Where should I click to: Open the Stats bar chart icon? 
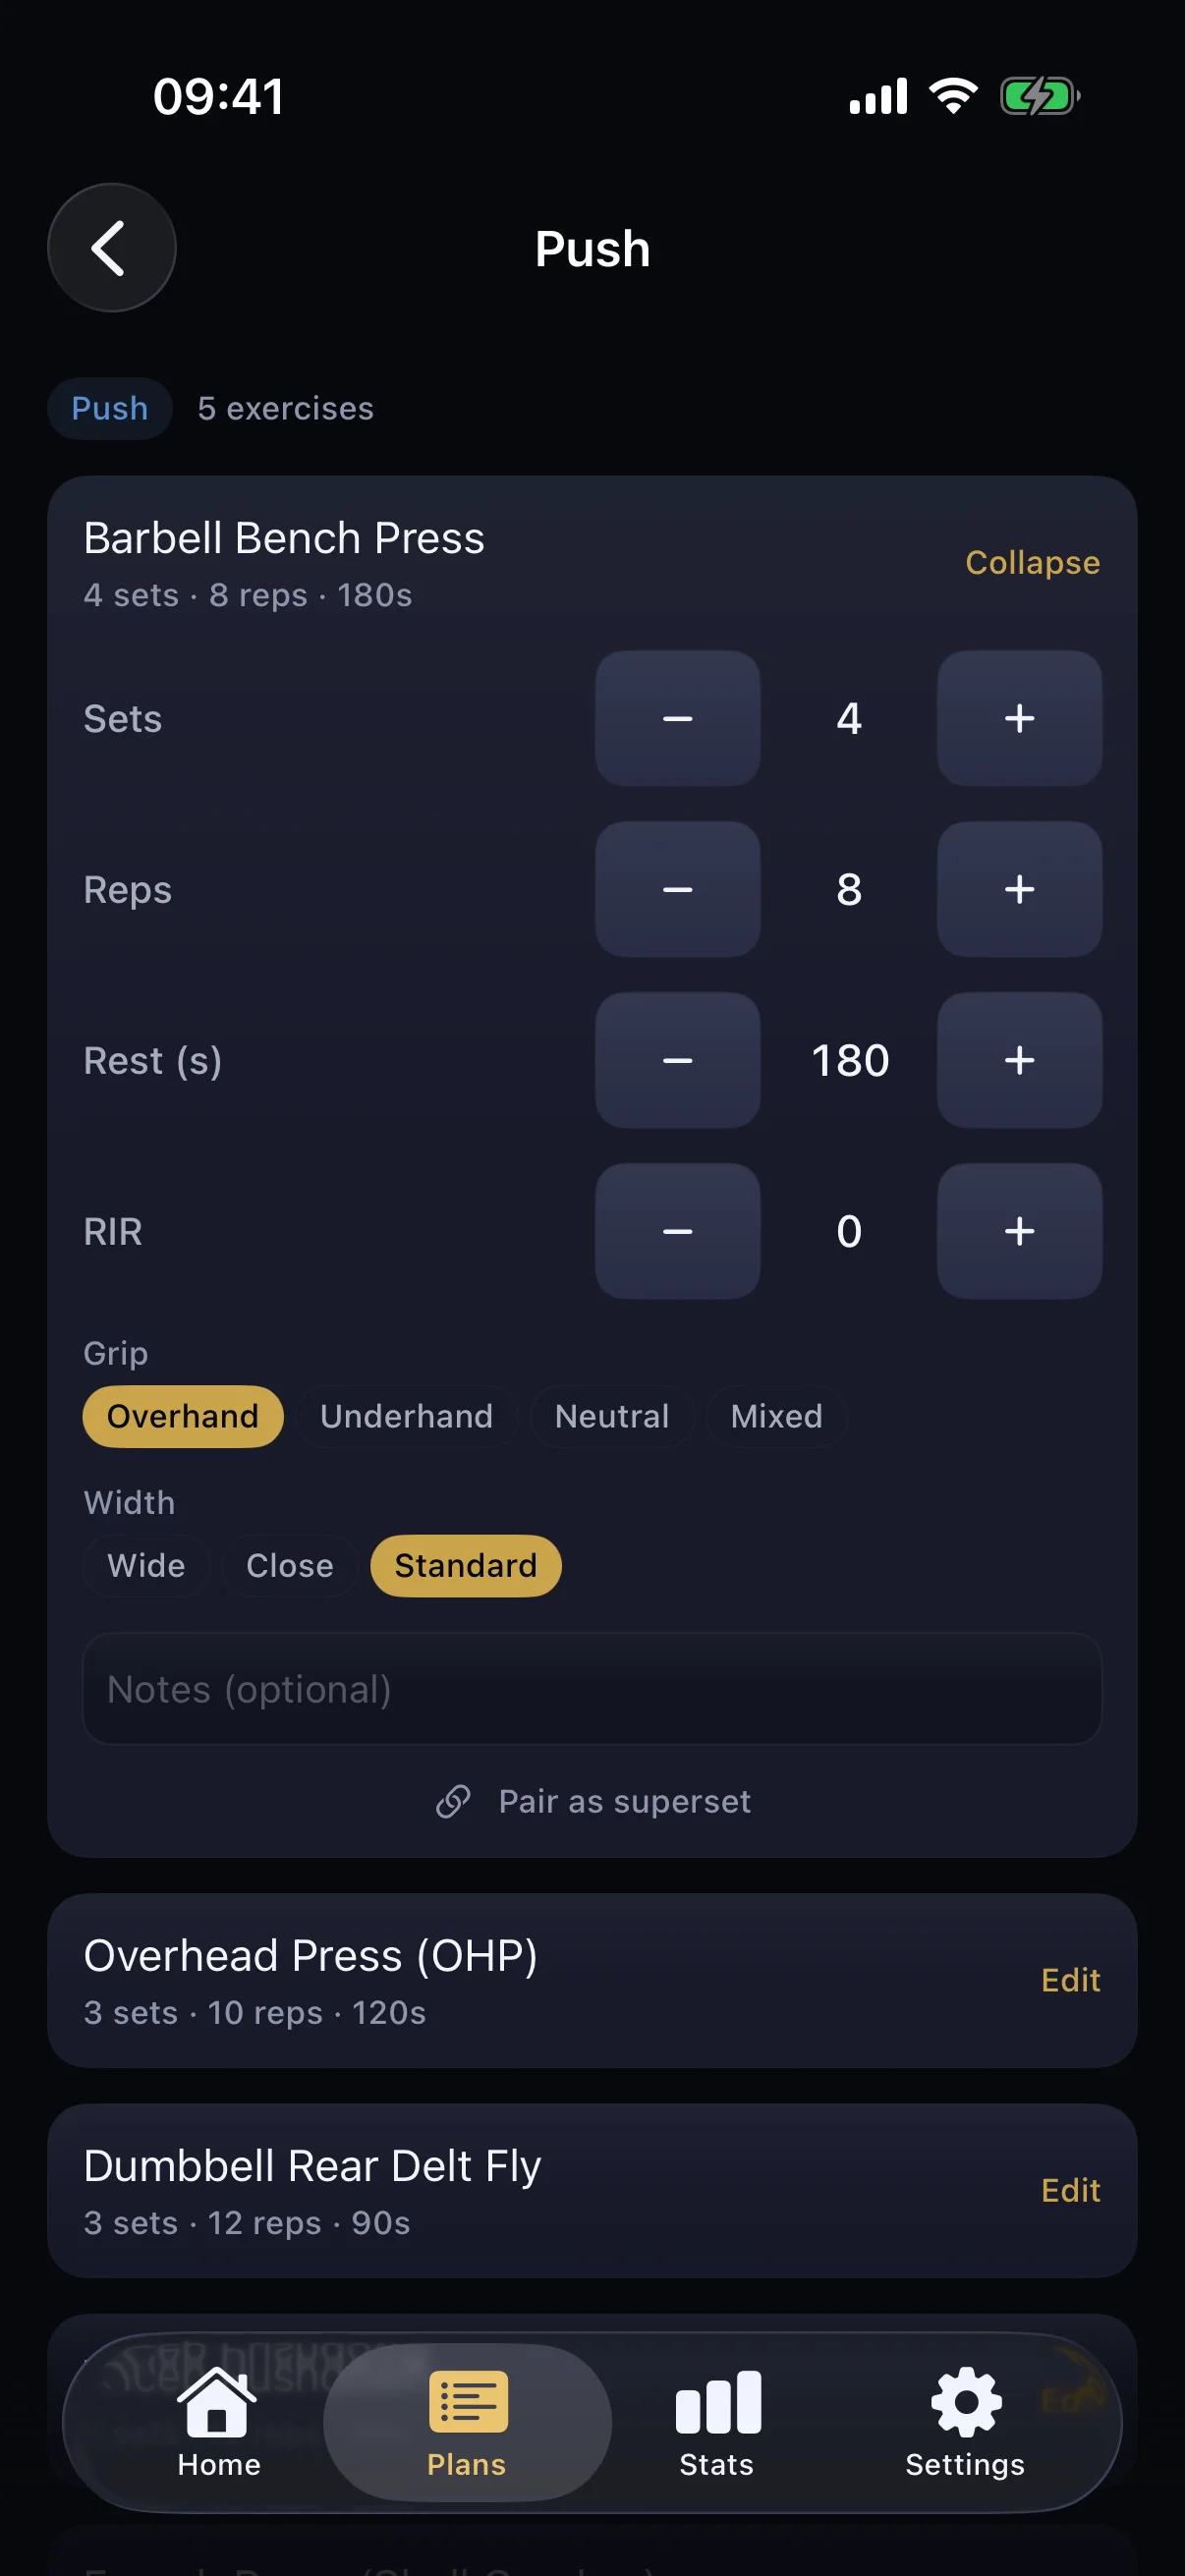718,2402
